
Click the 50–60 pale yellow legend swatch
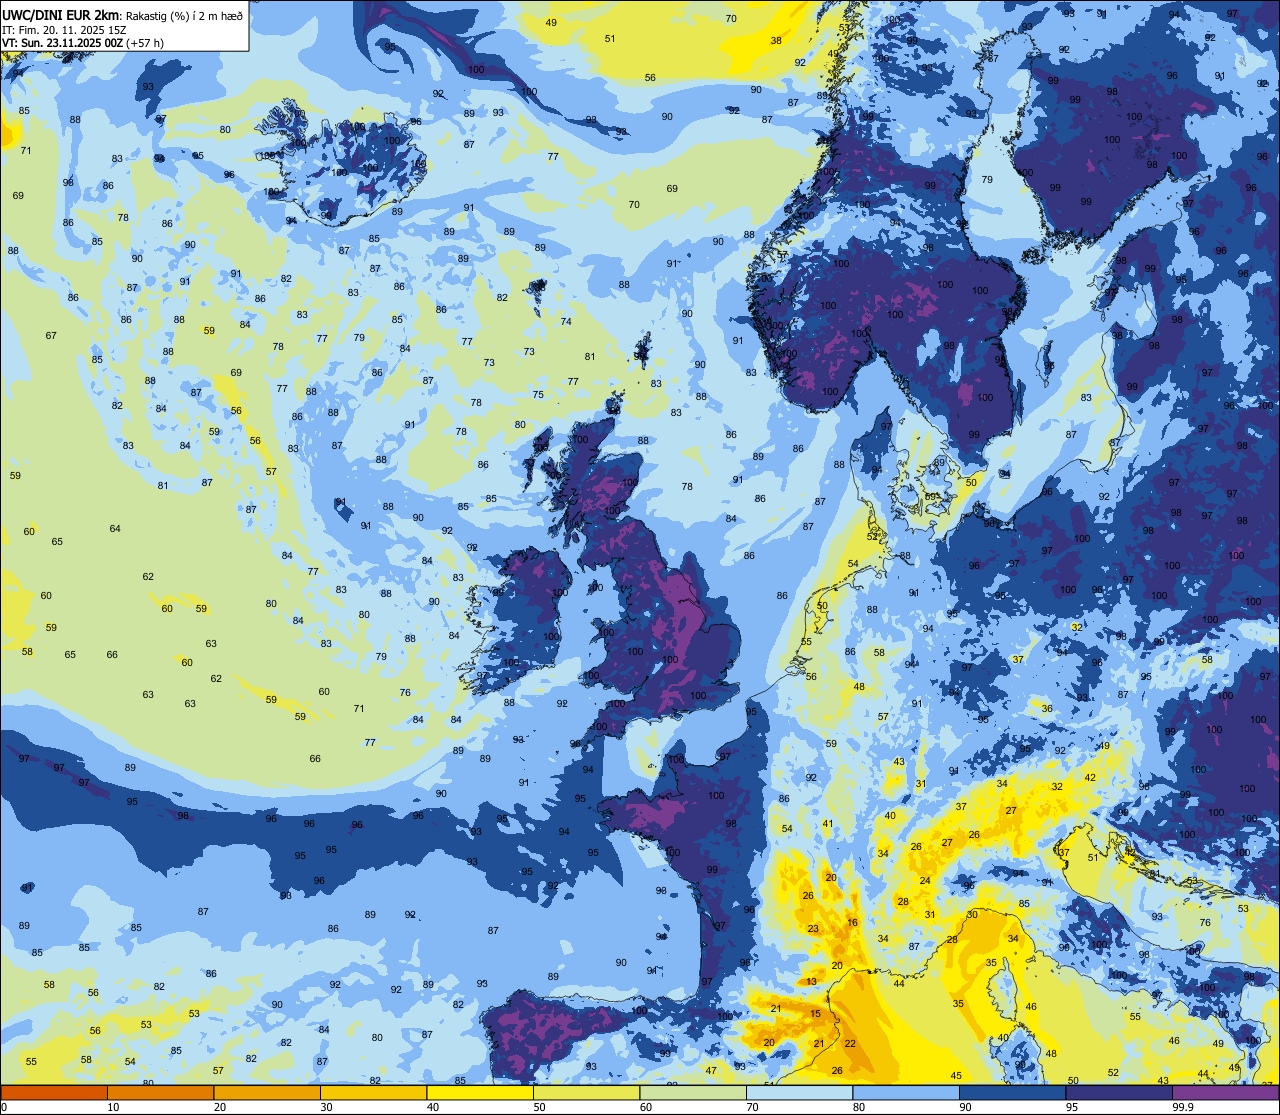(586, 1092)
